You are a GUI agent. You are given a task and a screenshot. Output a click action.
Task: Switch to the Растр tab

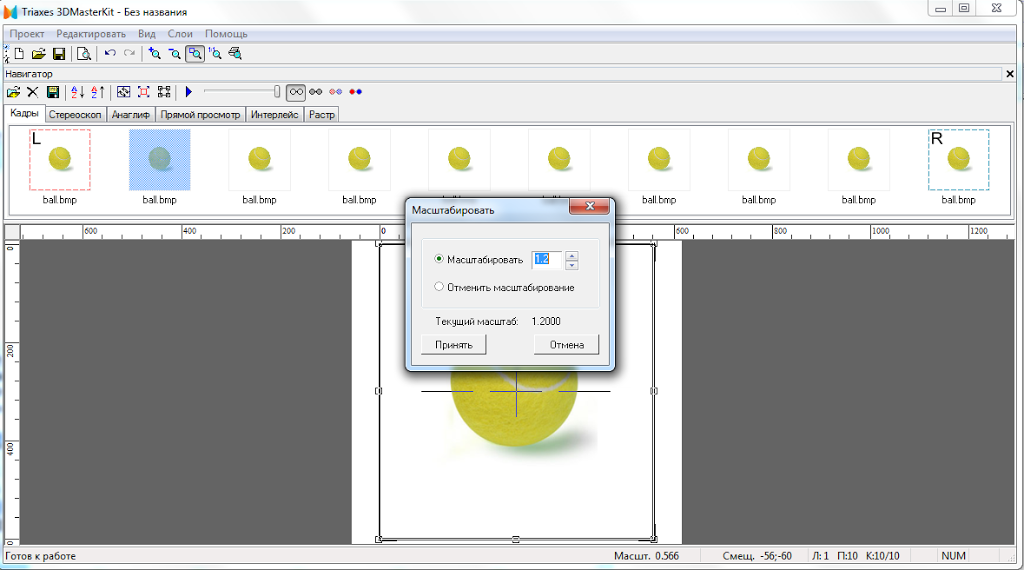321,115
